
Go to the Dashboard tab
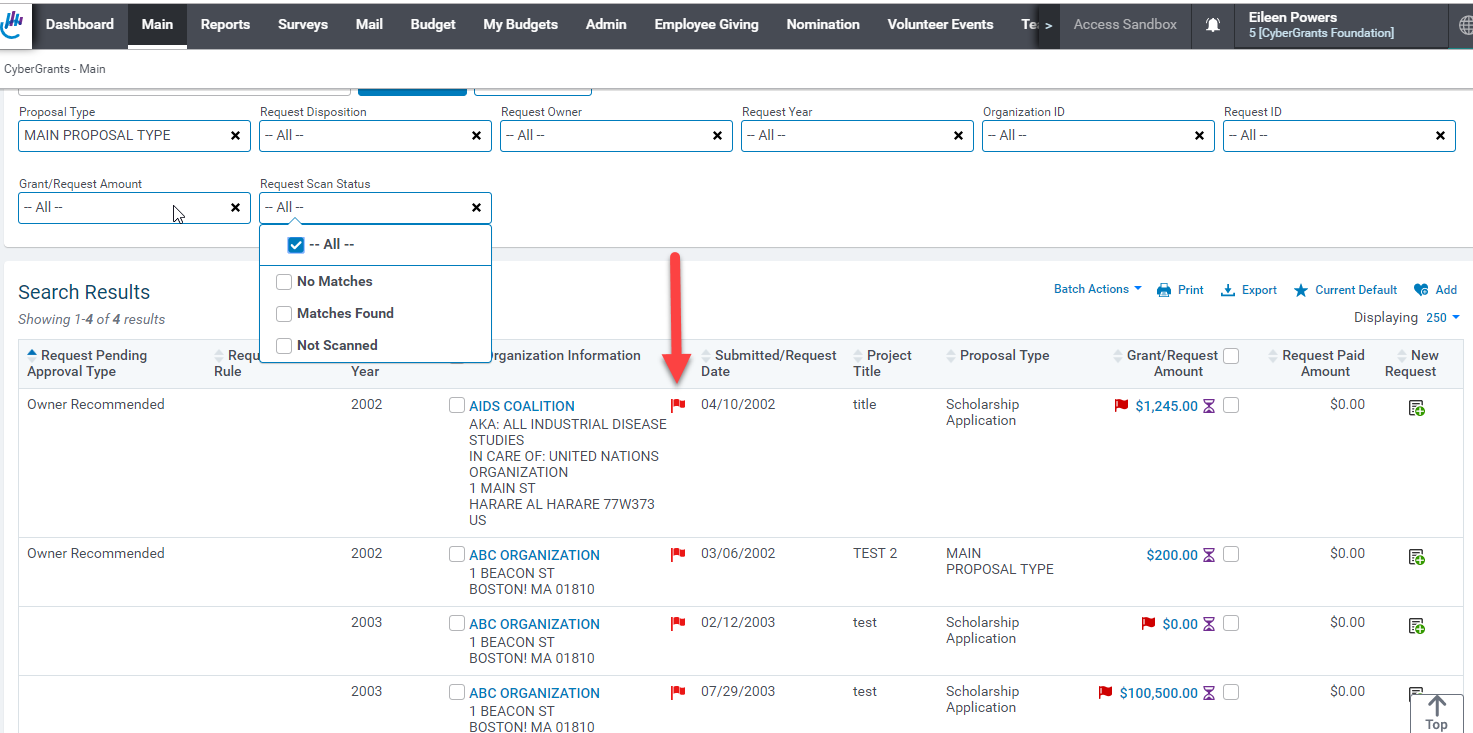(x=80, y=25)
